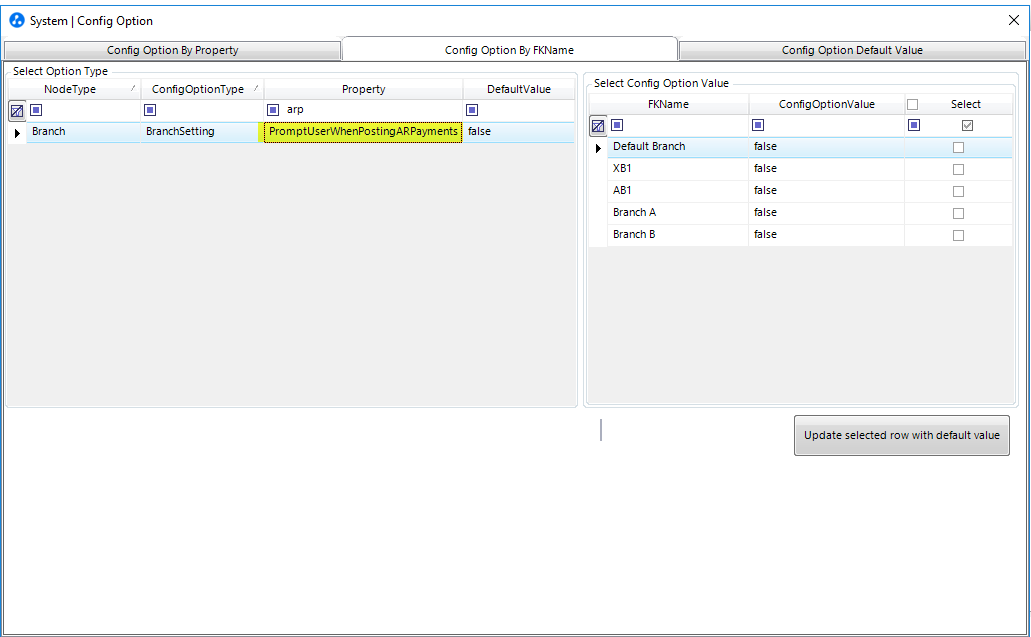Viewport: 1031px width, 637px height.
Task: Open the ConfigOptionType filter condition icon
Action: [150, 110]
